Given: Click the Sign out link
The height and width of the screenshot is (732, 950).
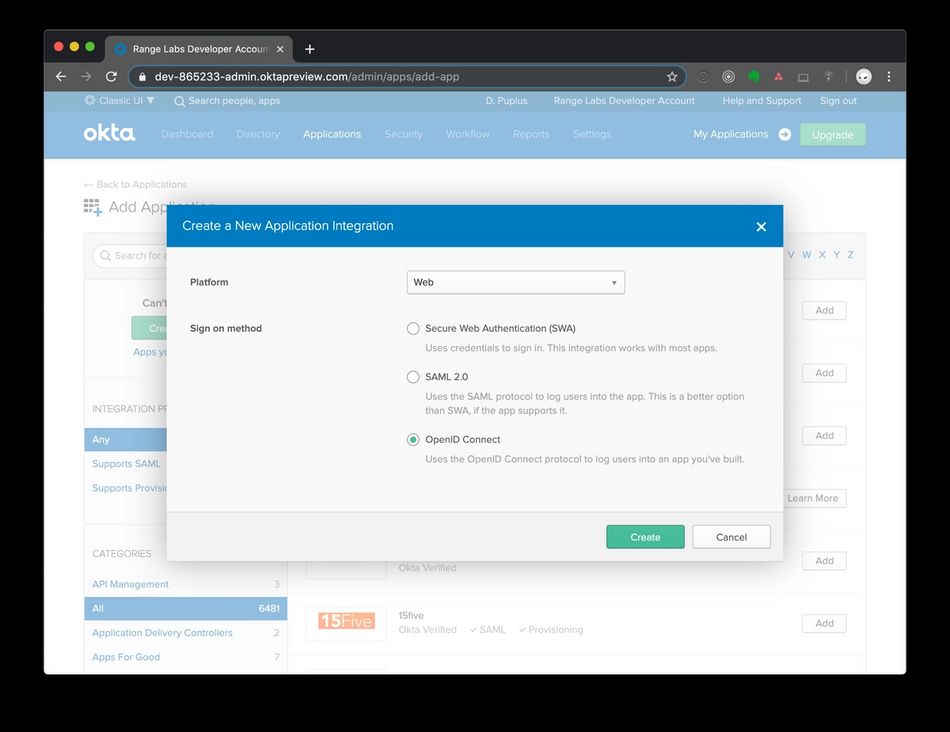Looking at the screenshot, I should pyautogui.click(x=838, y=101).
